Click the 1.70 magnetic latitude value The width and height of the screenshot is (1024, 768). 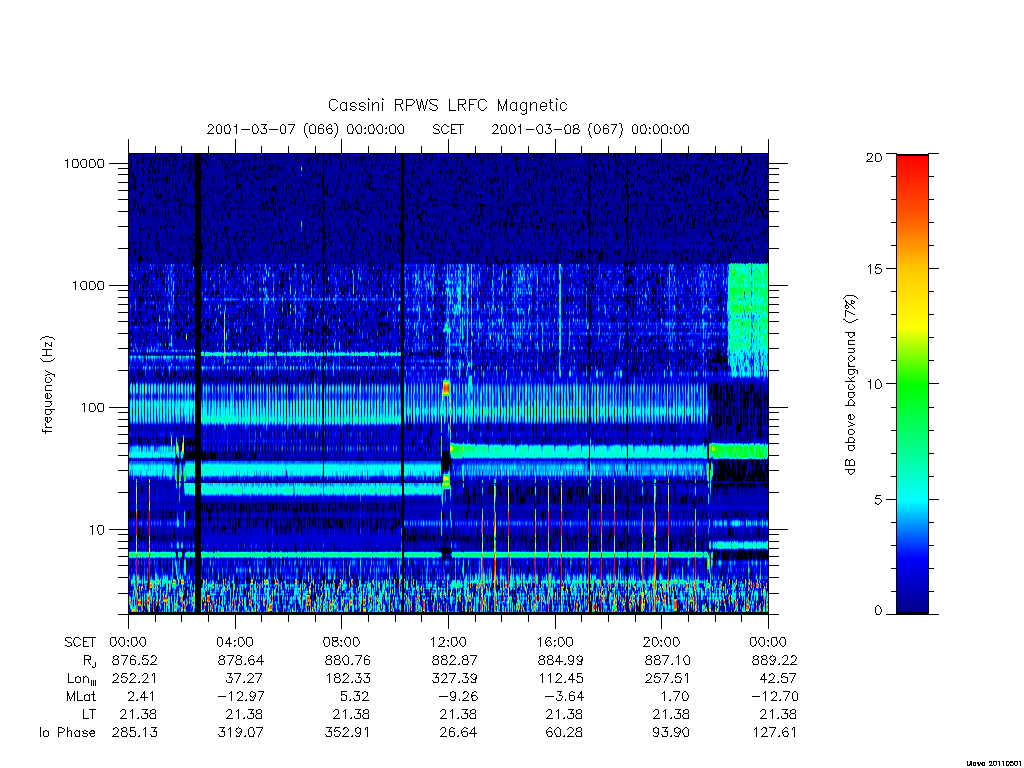pos(675,697)
